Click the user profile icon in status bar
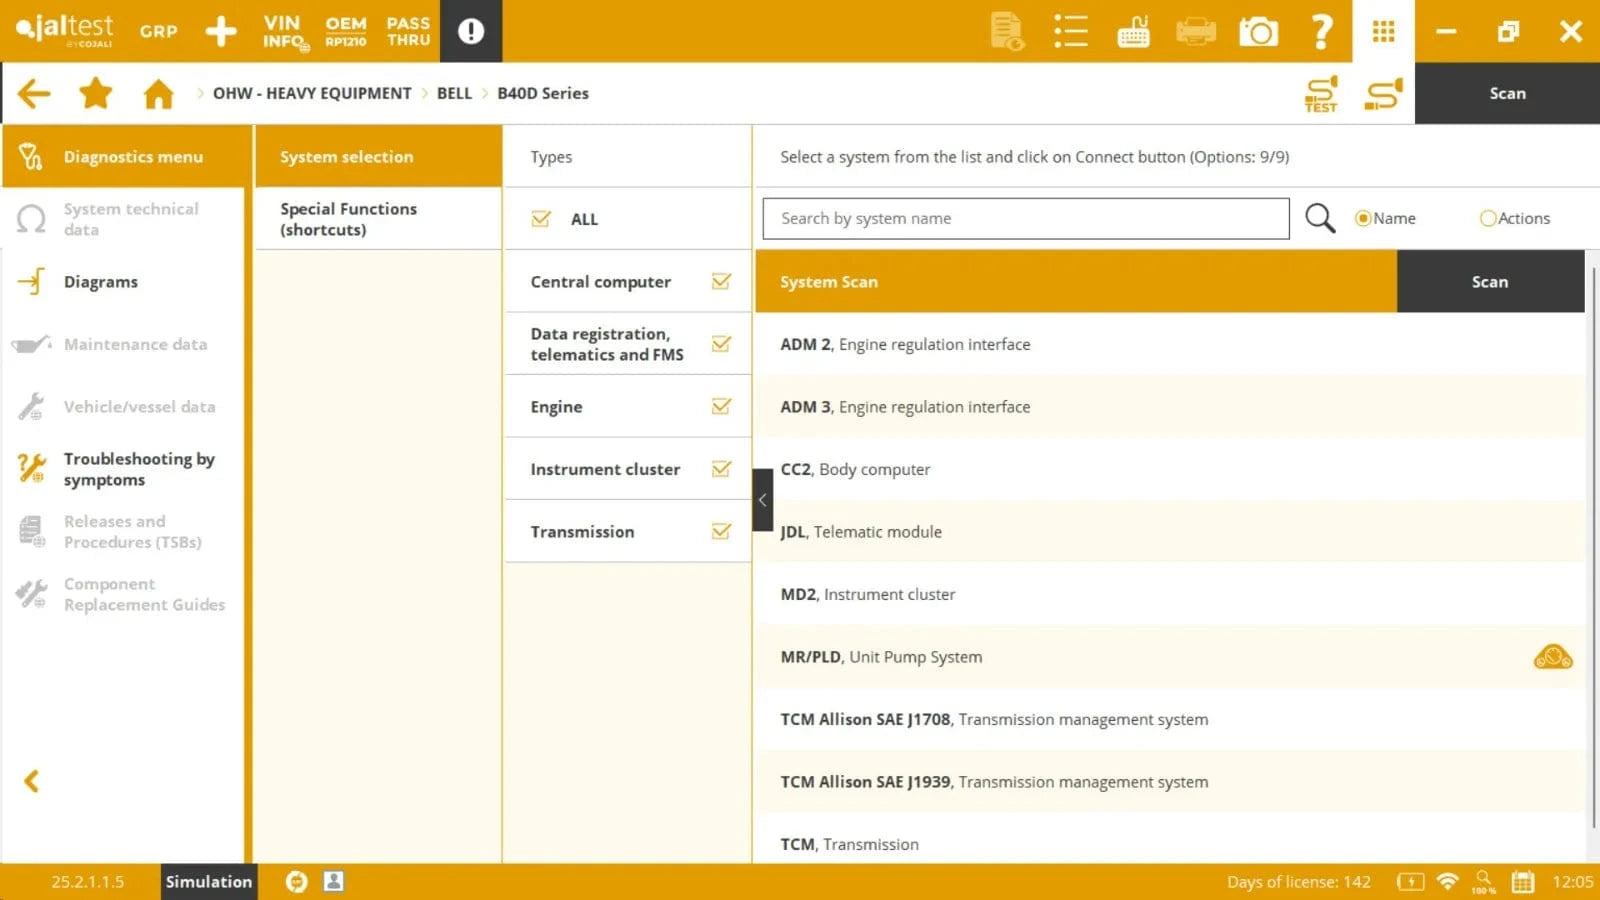This screenshot has height=900, width=1600. (x=334, y=881)
